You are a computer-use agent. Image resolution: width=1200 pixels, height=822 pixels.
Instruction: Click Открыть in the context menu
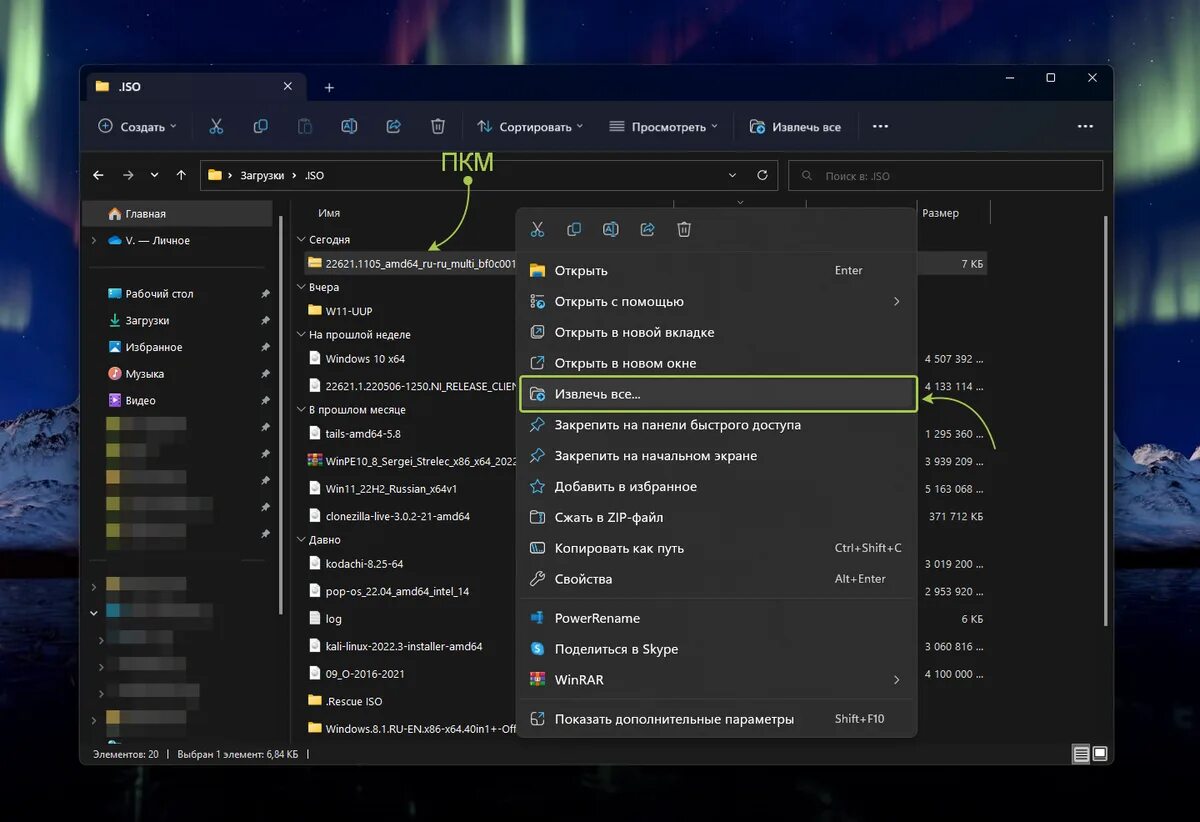(716, 270)
